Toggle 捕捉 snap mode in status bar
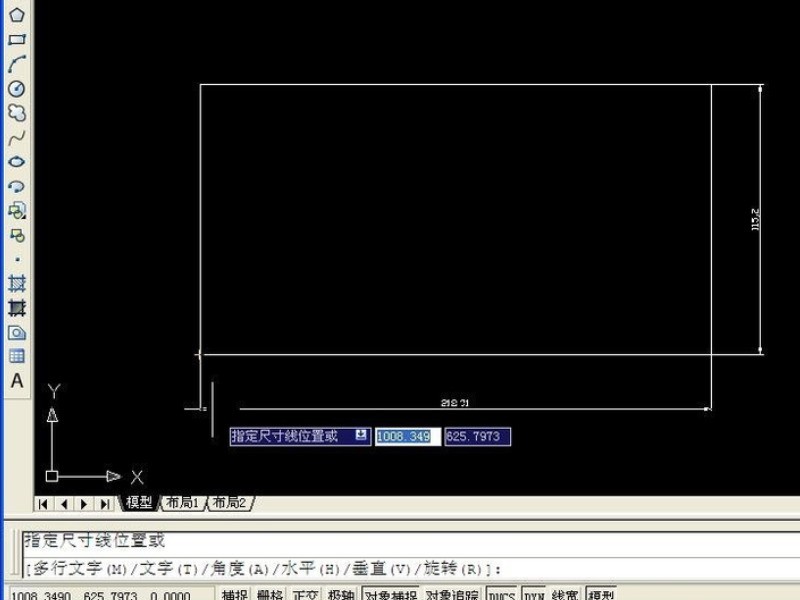Viewport: 800px width, 600px height. 235,594
